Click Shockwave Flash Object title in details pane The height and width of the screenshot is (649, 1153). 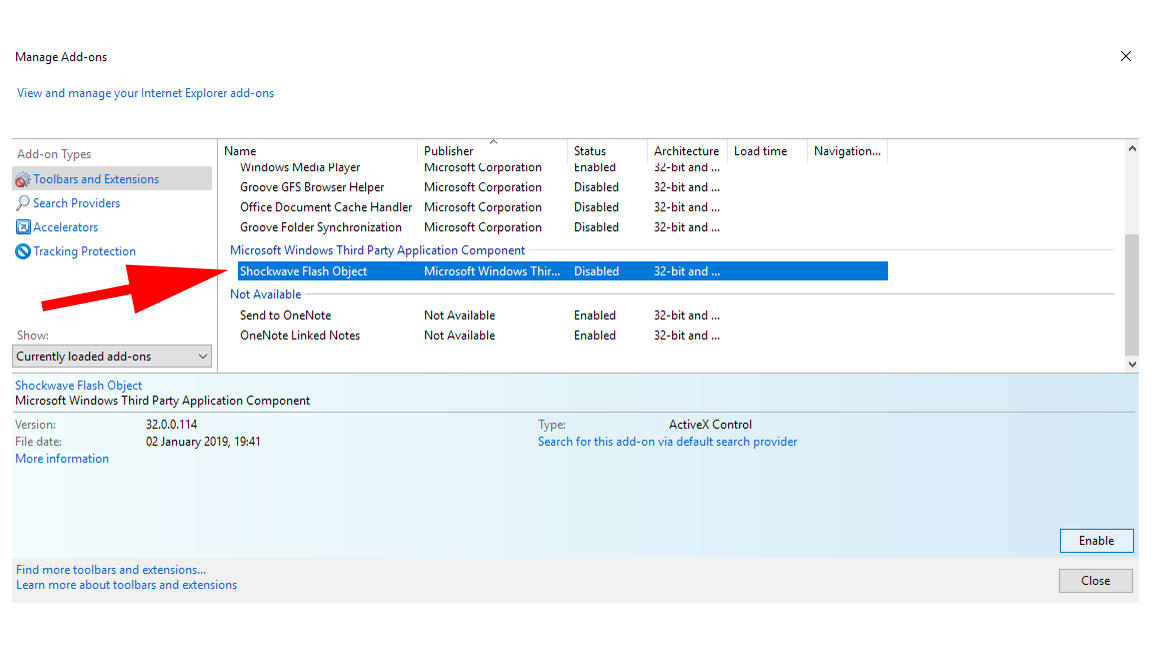point(79,385)
